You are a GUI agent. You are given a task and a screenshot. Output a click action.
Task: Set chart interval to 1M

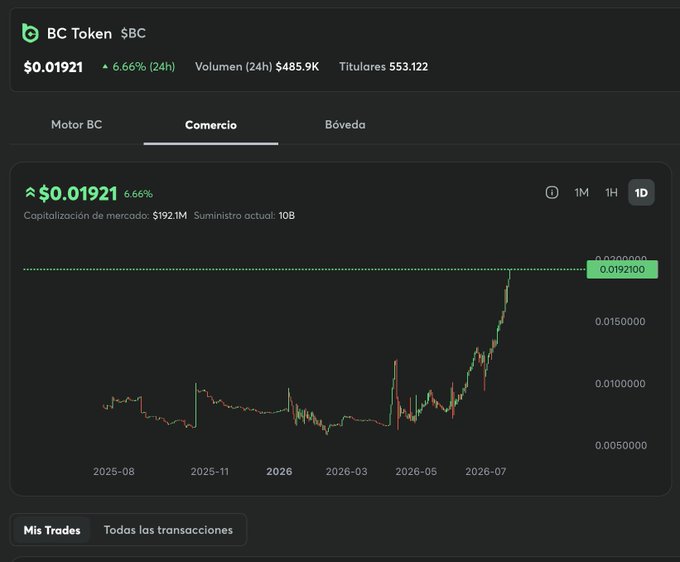tap(582, 193)
